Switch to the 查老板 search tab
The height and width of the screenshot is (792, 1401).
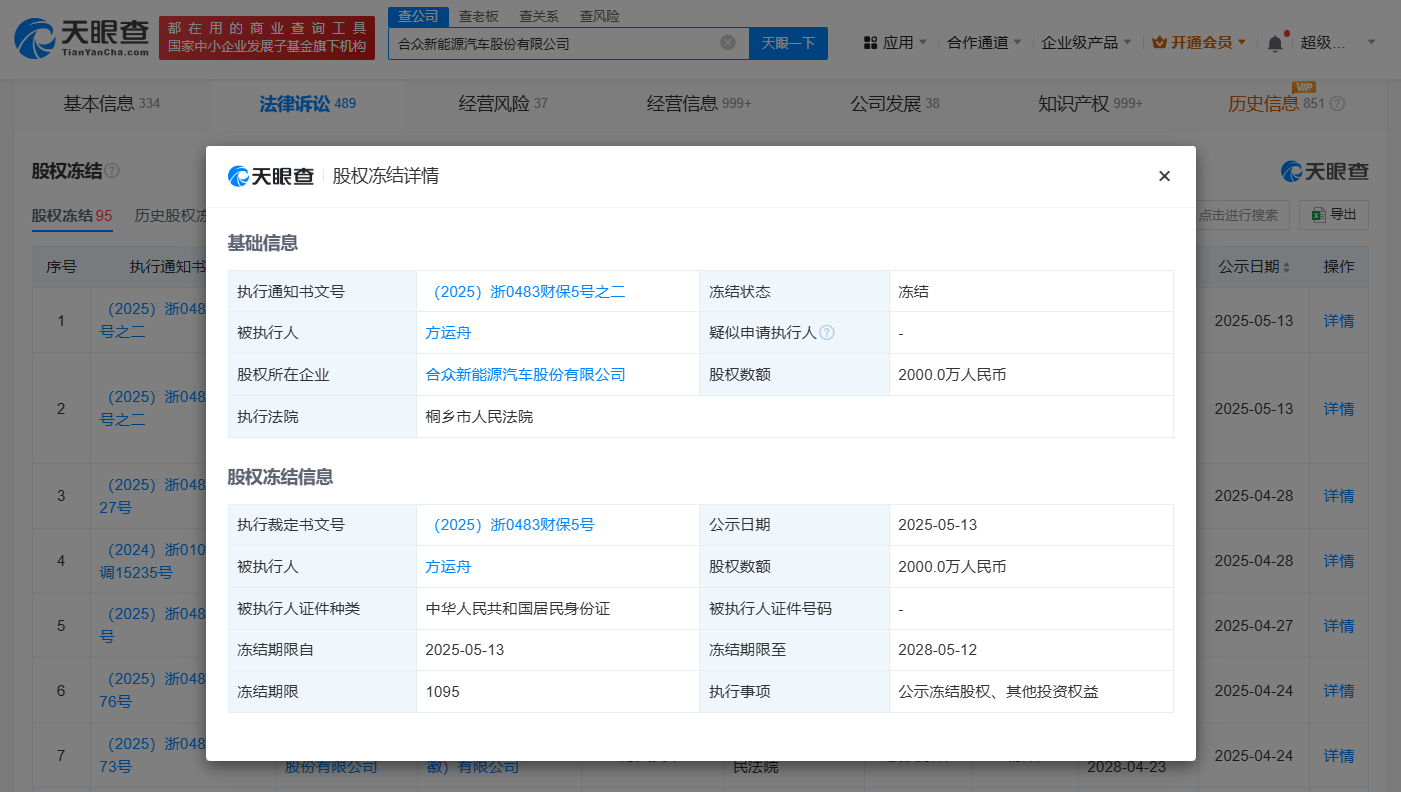click(478, 16)
